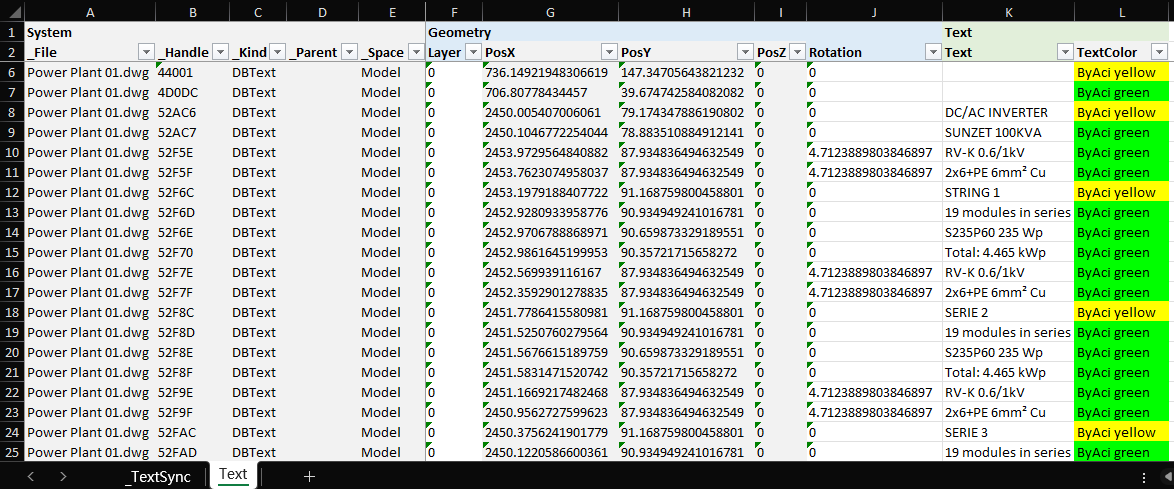Select the SERIE 2 text cell
1174x489 pixels.
point(1008,312)
